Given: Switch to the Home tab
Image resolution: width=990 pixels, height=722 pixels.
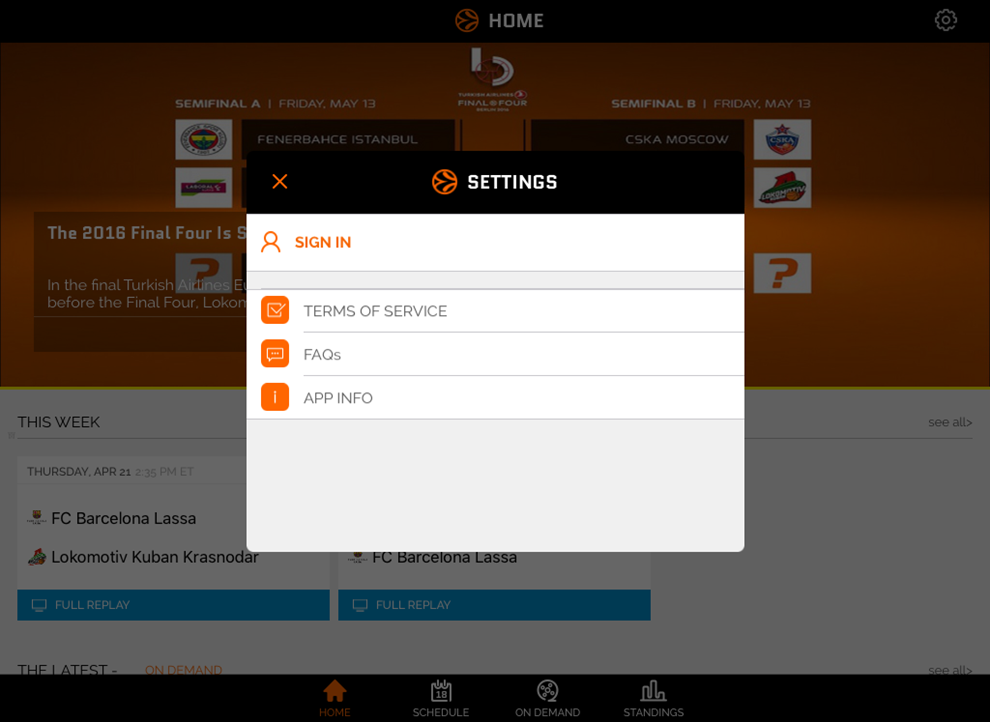Looking at the screenshot, I should 335,699.
